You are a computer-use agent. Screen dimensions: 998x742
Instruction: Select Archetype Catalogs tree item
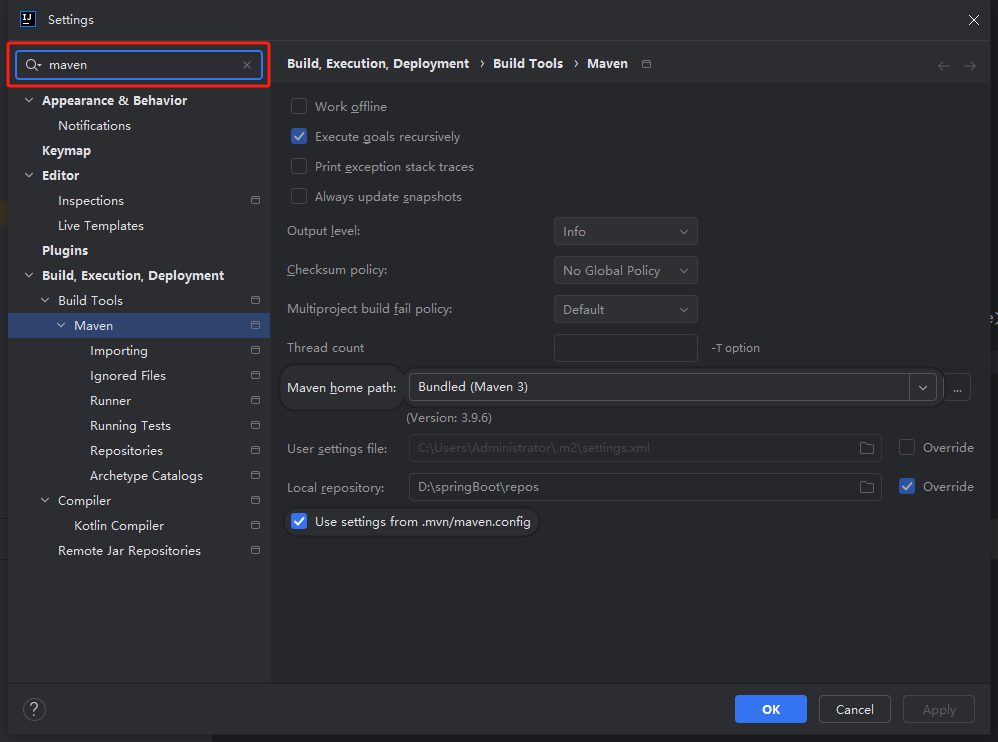[x=146, y=475]
